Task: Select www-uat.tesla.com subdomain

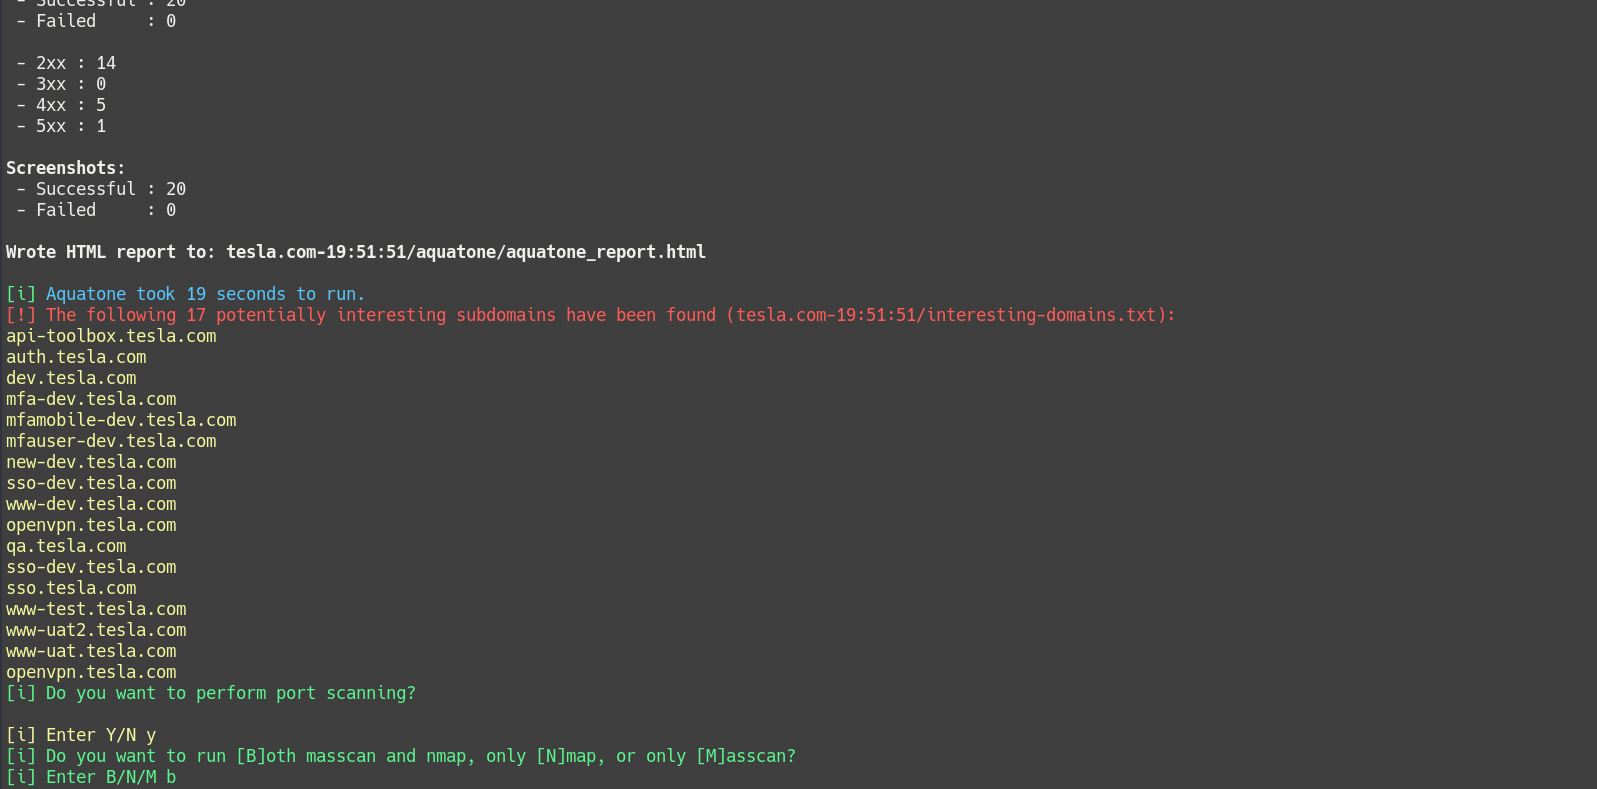Action: pyautogui.click(x=91, y=651)
